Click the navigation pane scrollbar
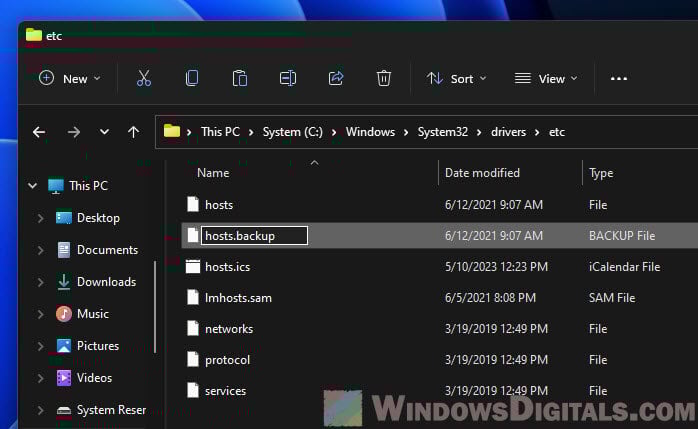This screenshot has width=698, height=429. tap(155, 307)
